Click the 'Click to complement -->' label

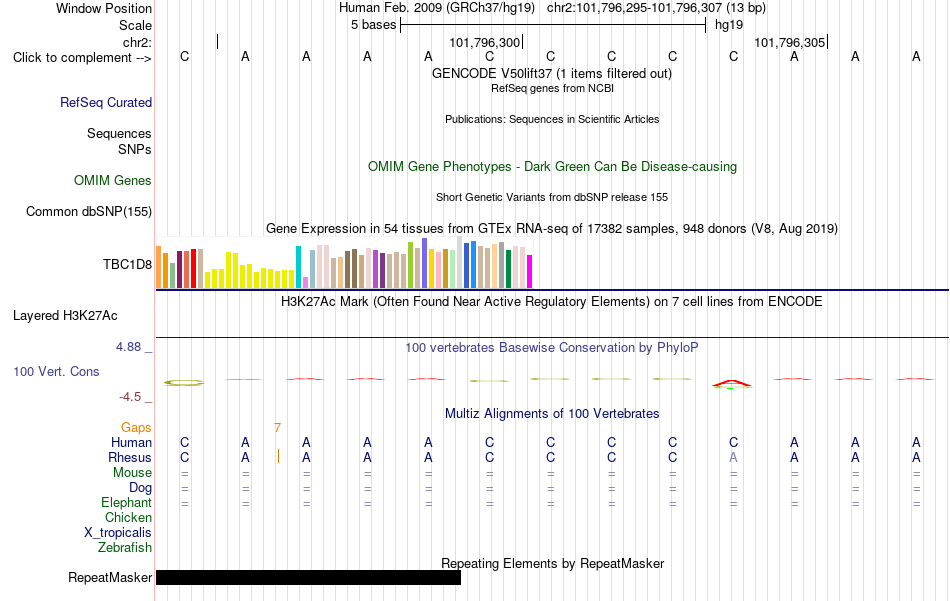point(82,58)
